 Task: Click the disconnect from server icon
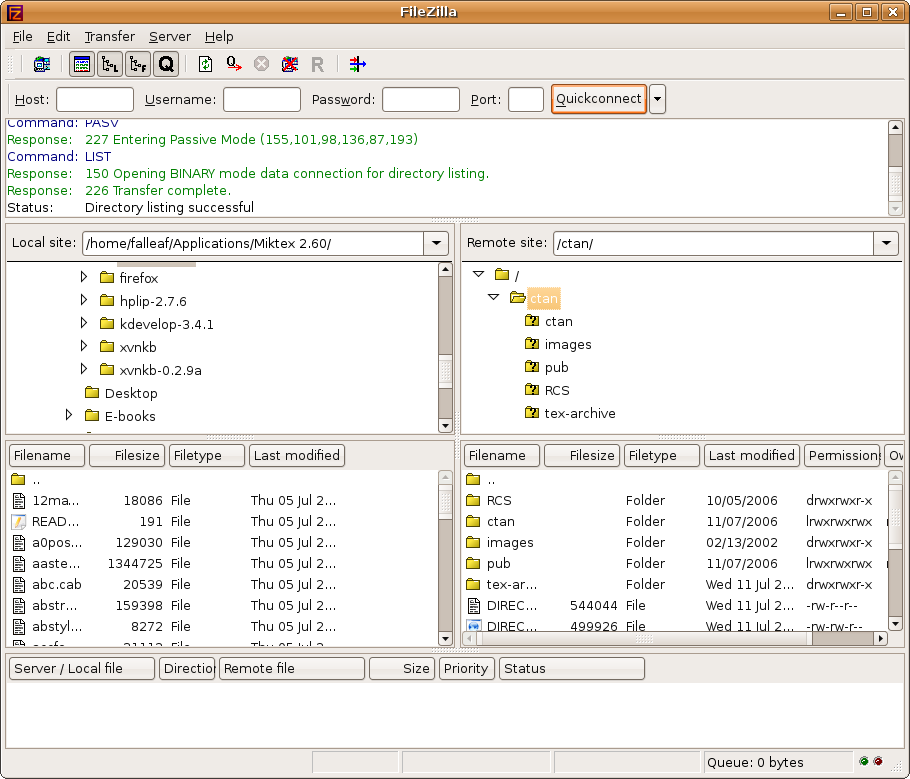click(290, 64)
